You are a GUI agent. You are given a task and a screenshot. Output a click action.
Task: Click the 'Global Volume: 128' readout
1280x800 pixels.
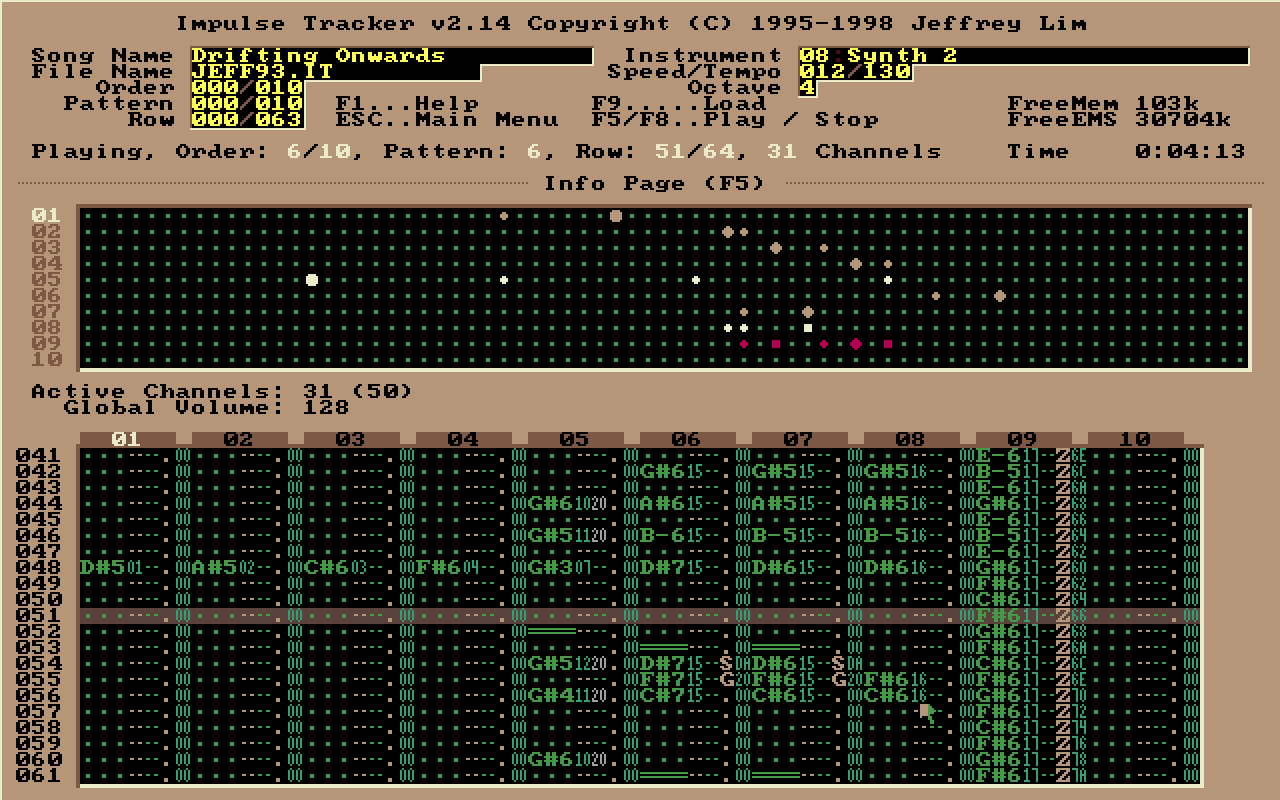click(x=207, y=408)
